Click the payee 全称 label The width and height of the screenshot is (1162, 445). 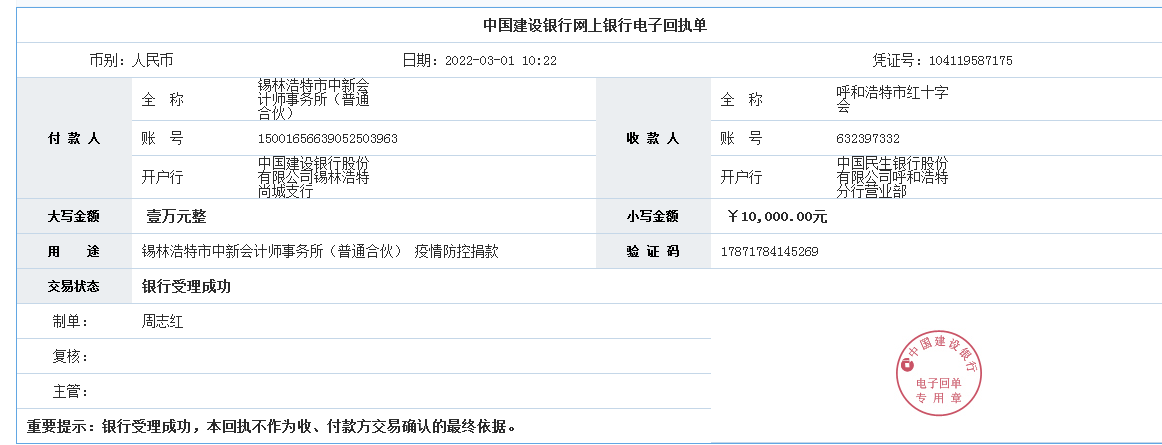(x=742, y=99)
